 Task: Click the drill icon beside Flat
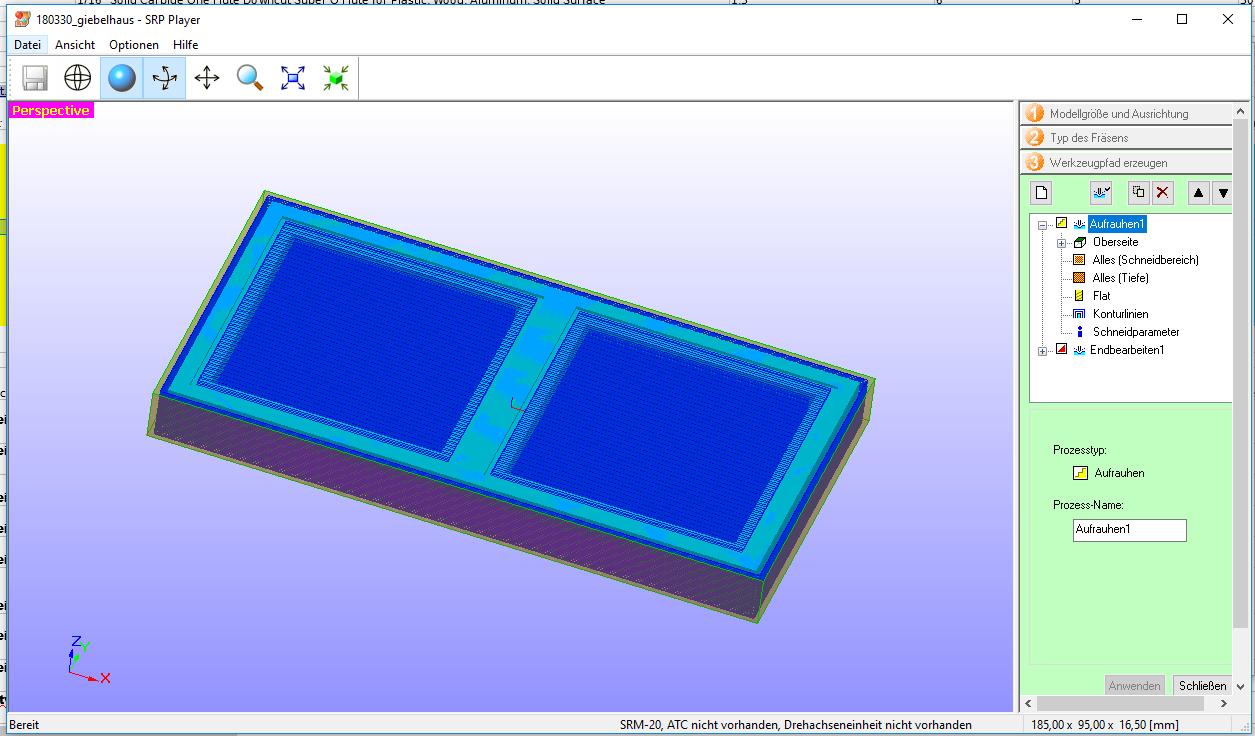click(x=1079, y=296)
